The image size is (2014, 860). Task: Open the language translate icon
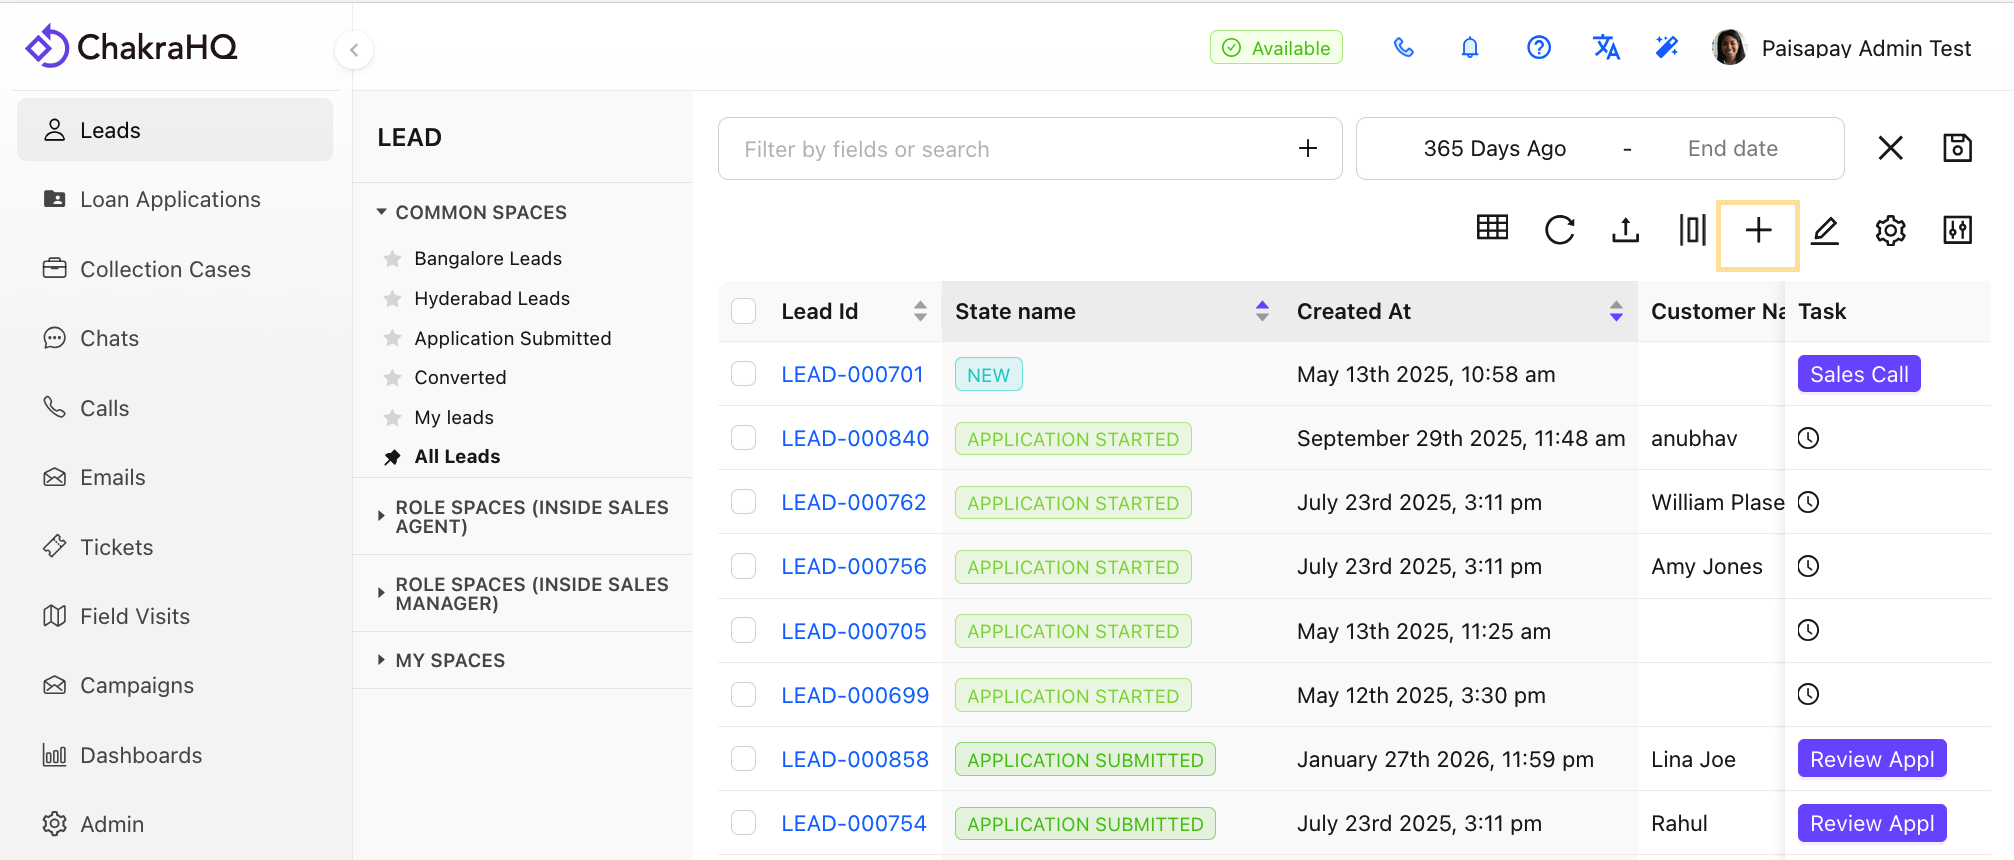1606,48
